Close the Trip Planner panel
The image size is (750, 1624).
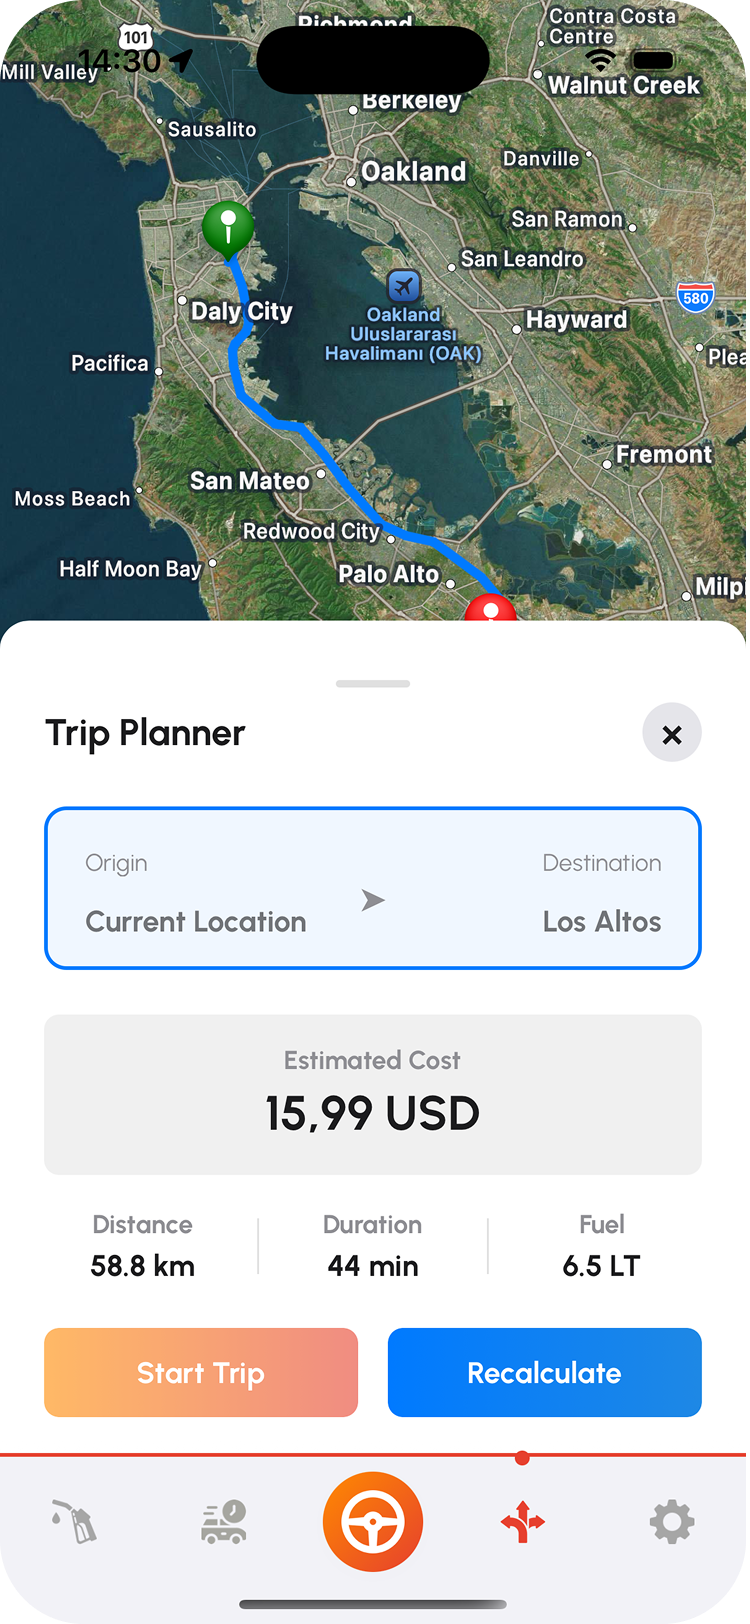[672, 734]
